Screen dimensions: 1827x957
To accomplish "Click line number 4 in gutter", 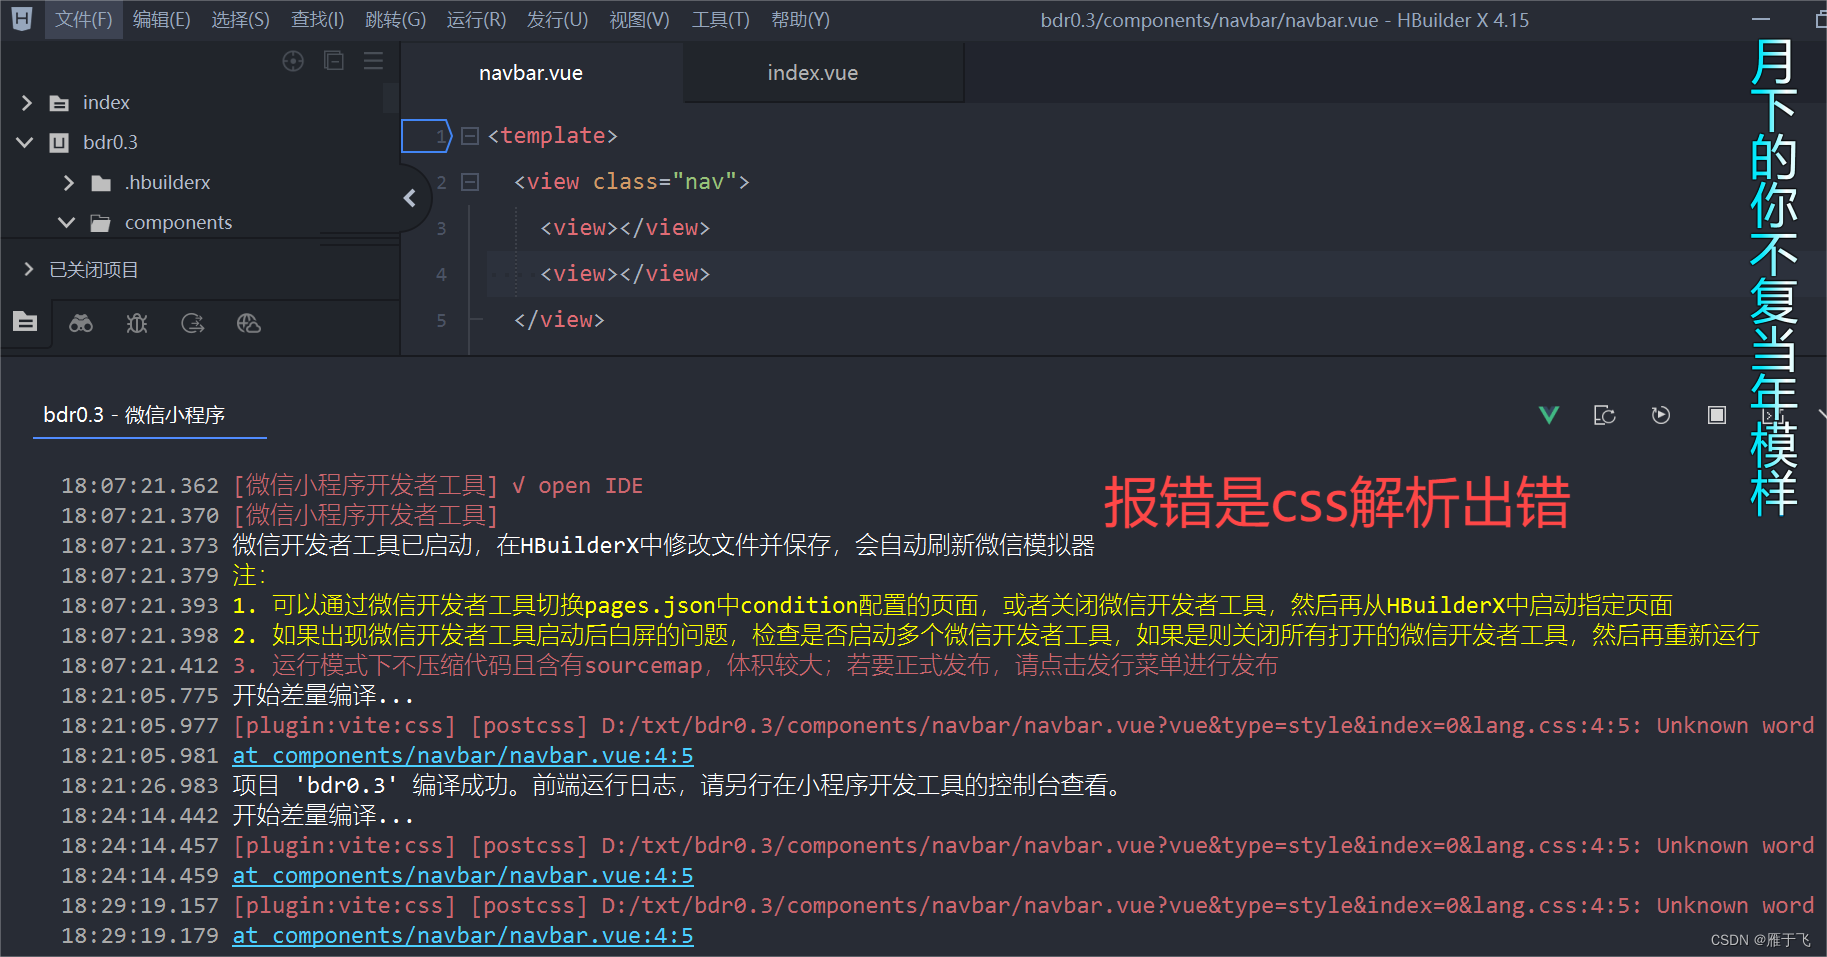I will [441, 274].
